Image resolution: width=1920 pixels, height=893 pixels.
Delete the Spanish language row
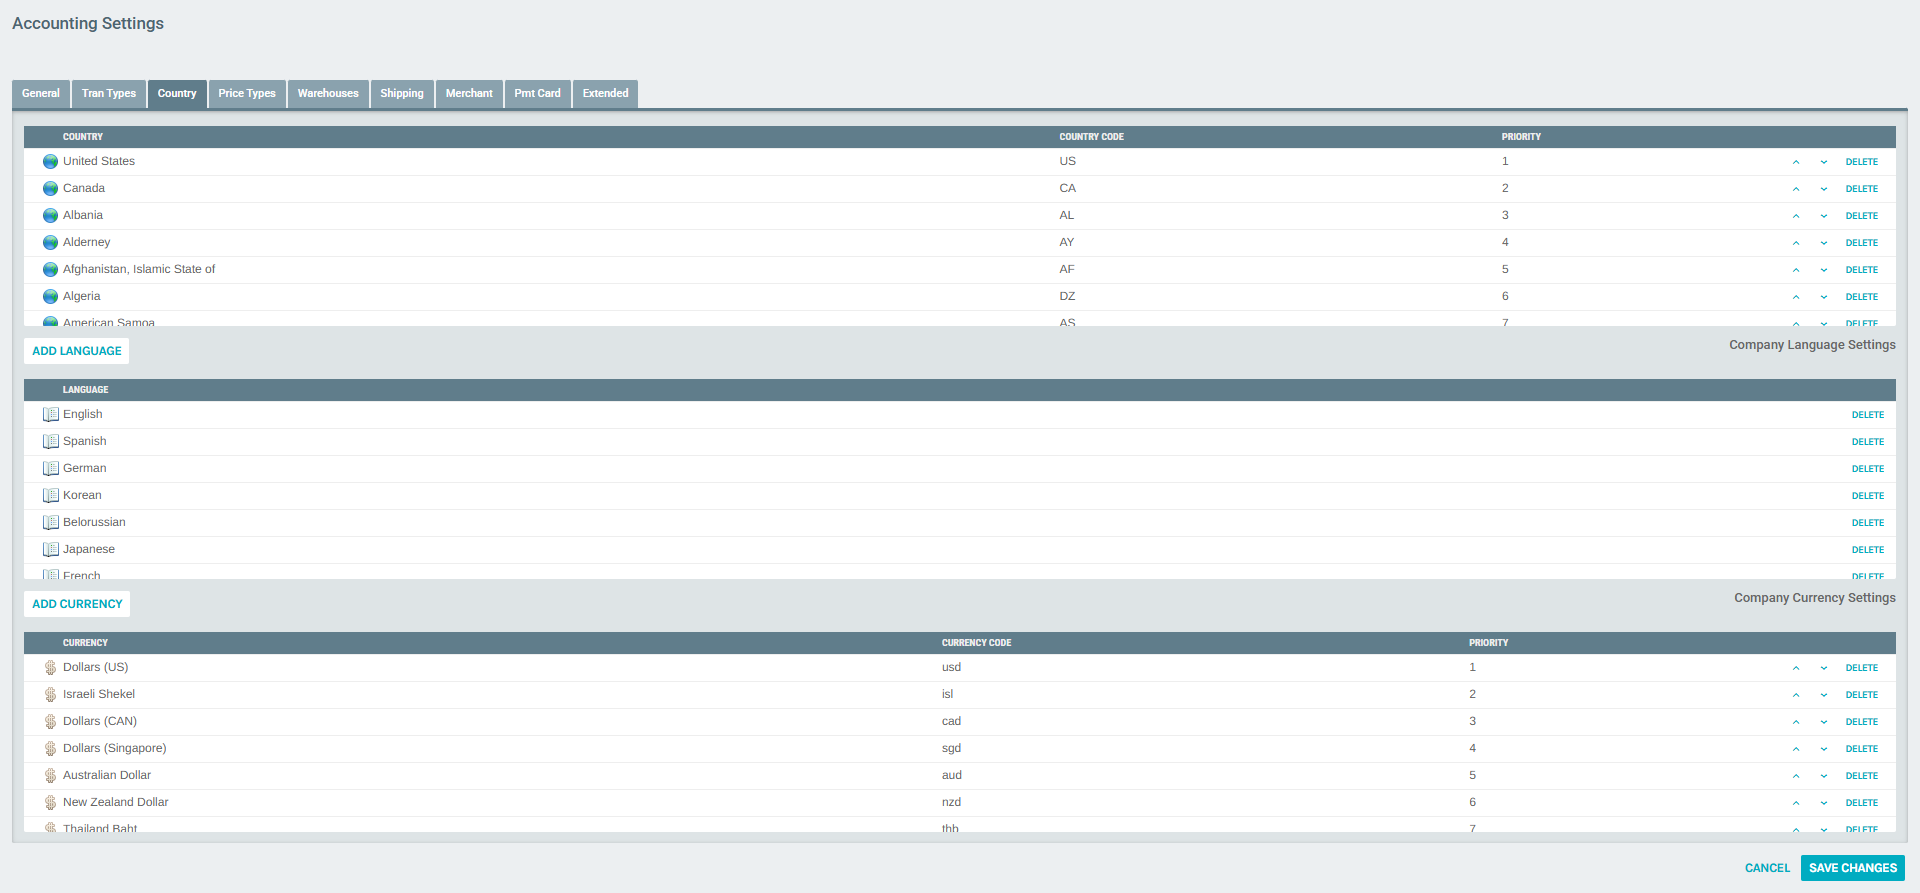point(1867,442)
